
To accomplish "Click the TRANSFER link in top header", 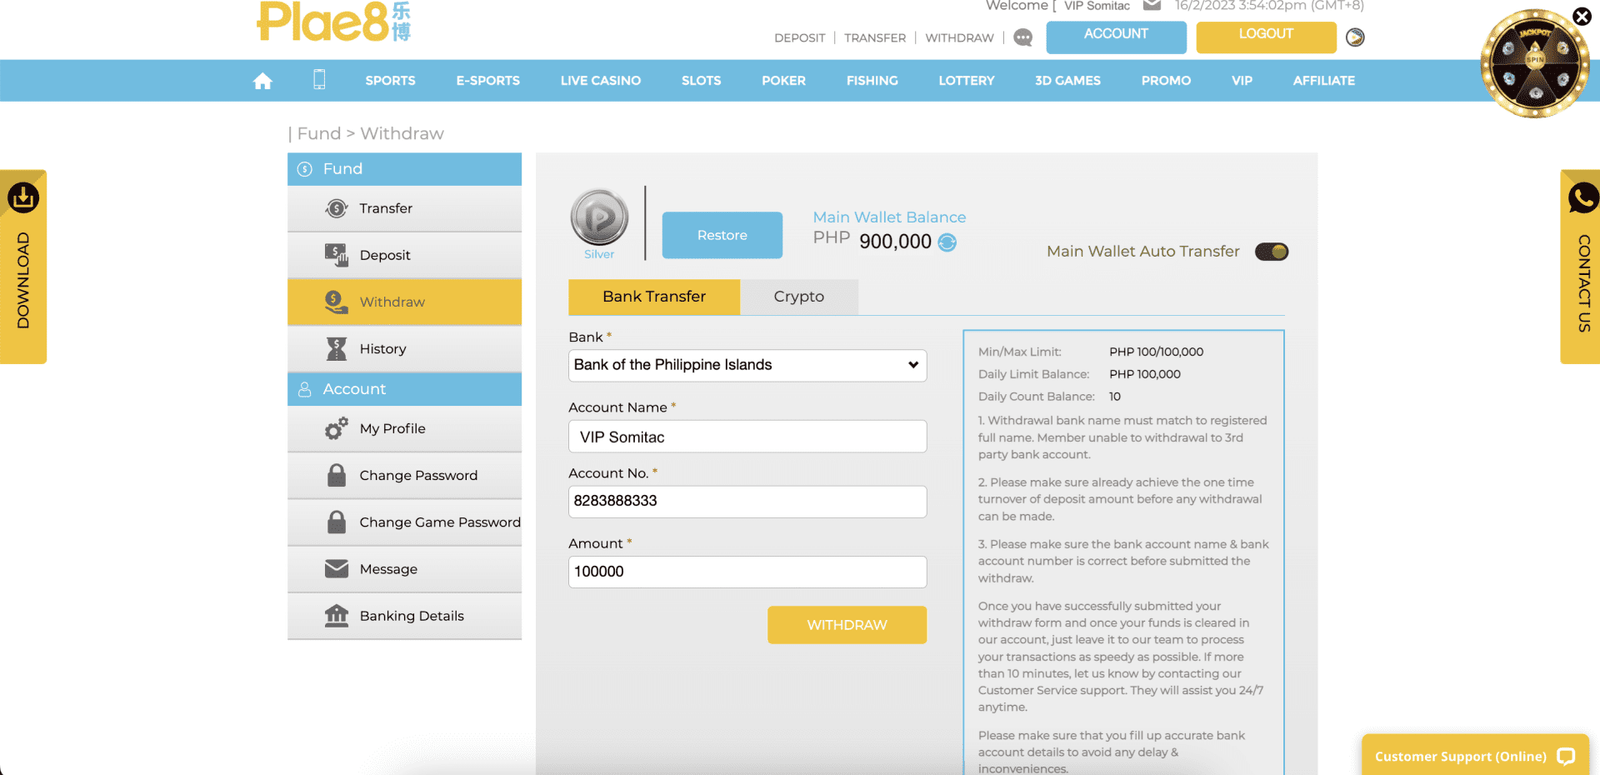I will [x=875, y=38].
